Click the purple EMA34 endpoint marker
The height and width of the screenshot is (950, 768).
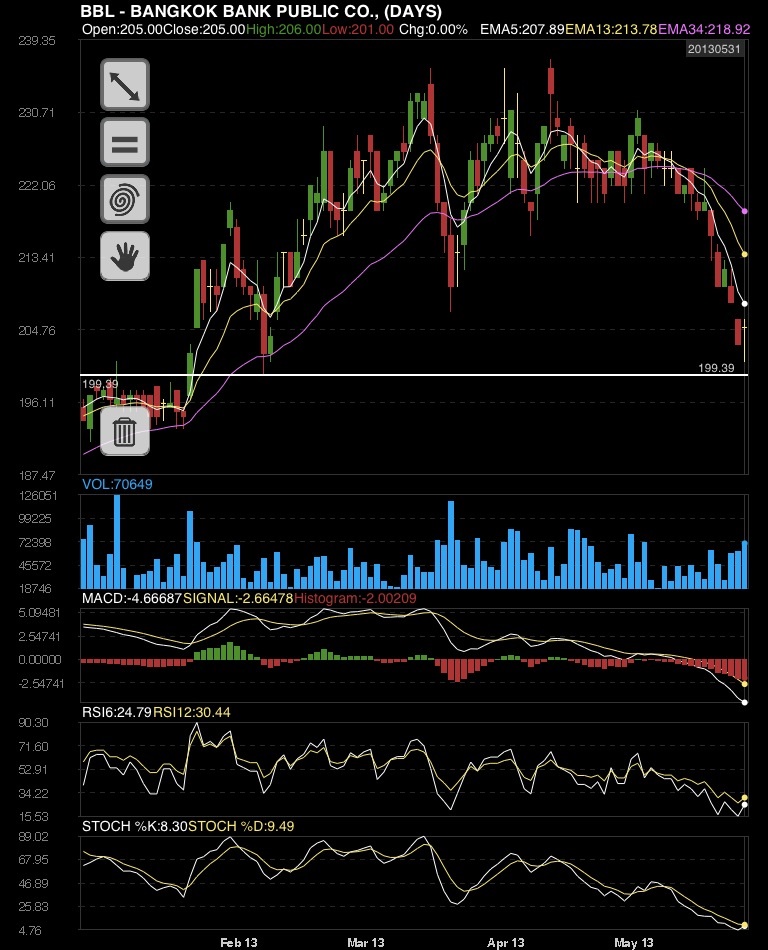coord(744,211)
